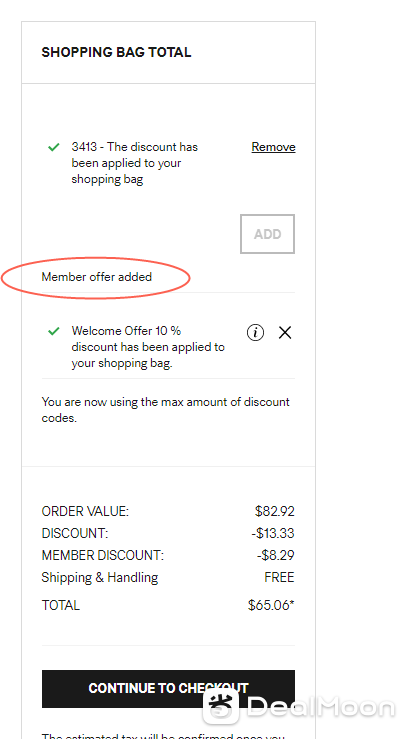Click the max amount of discount codes notice
Image resolution: width=415 pixels, height=739 pixels.
pyautogui.click(x=165, y=410)
